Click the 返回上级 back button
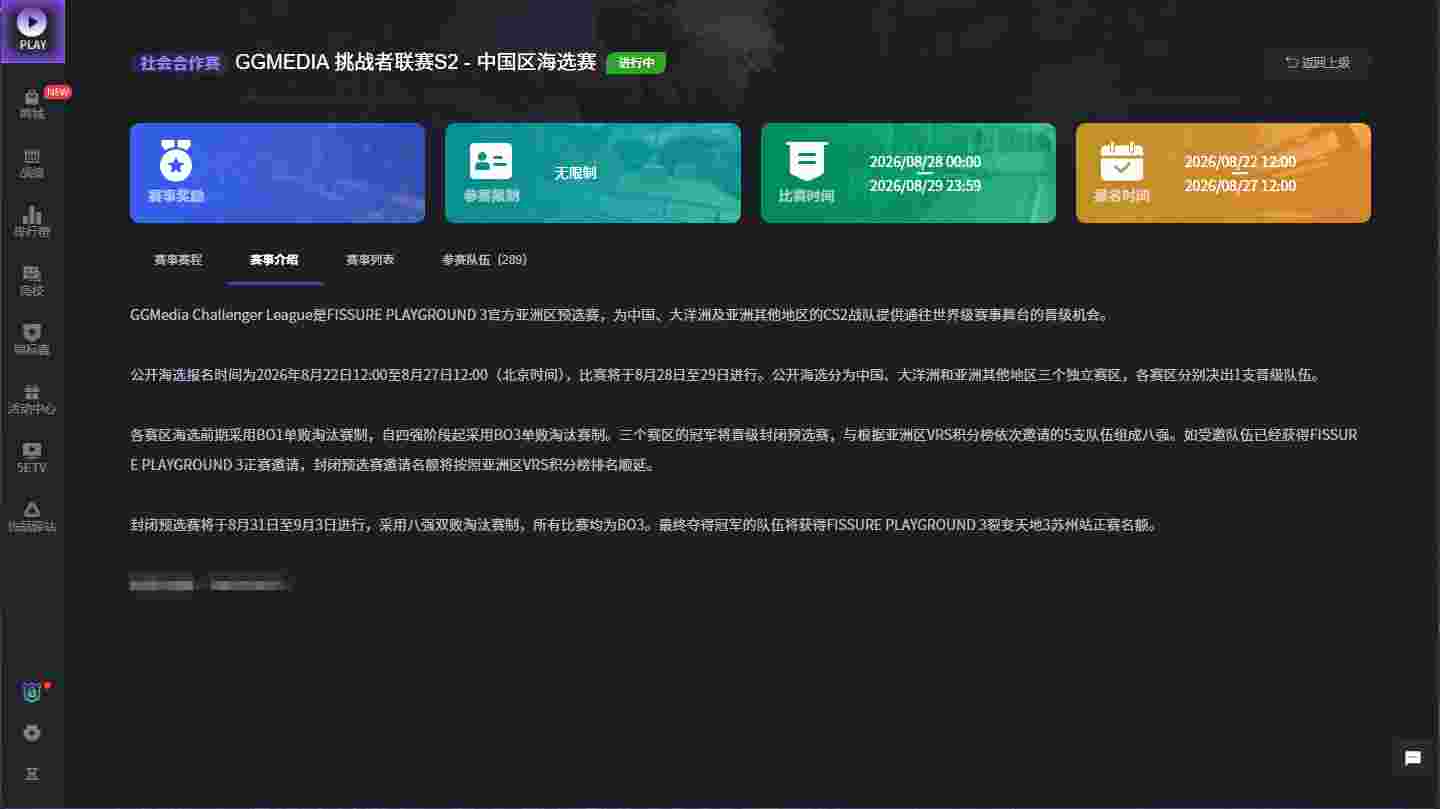The height and width of the screenshot is (809, 1440). pos(1317,63)
